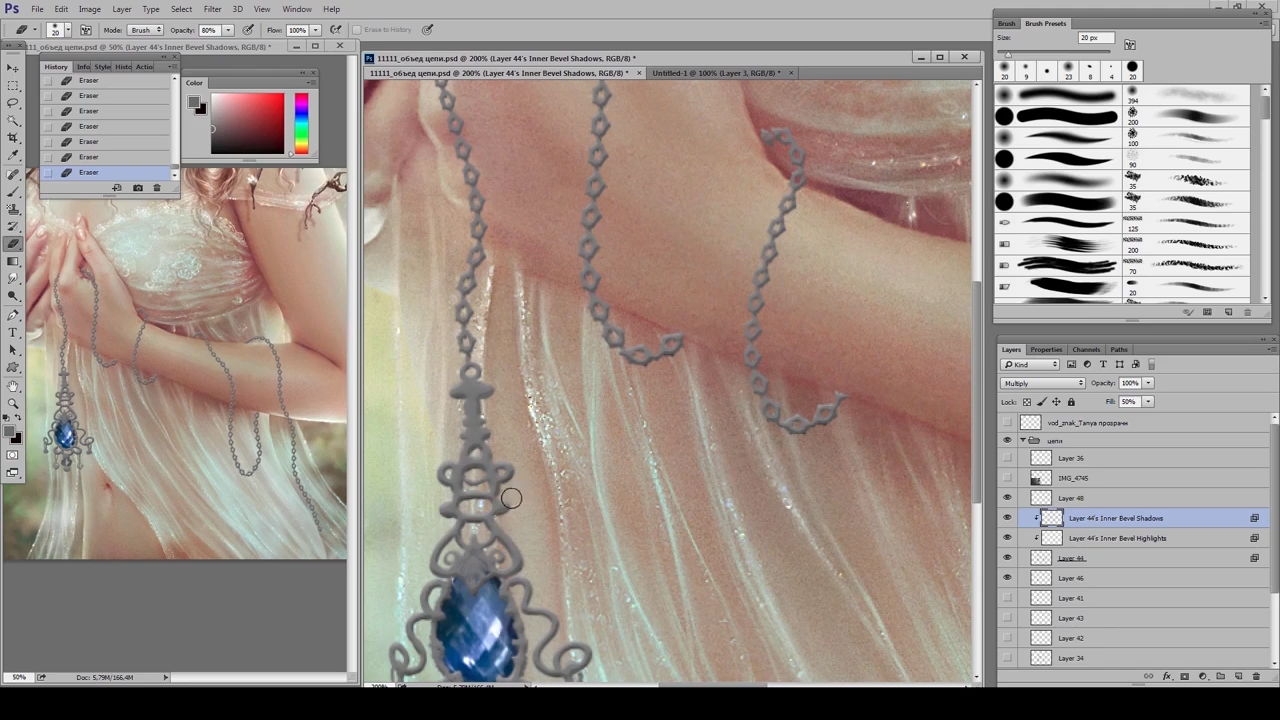Create a new layer group

point(1221,677)
